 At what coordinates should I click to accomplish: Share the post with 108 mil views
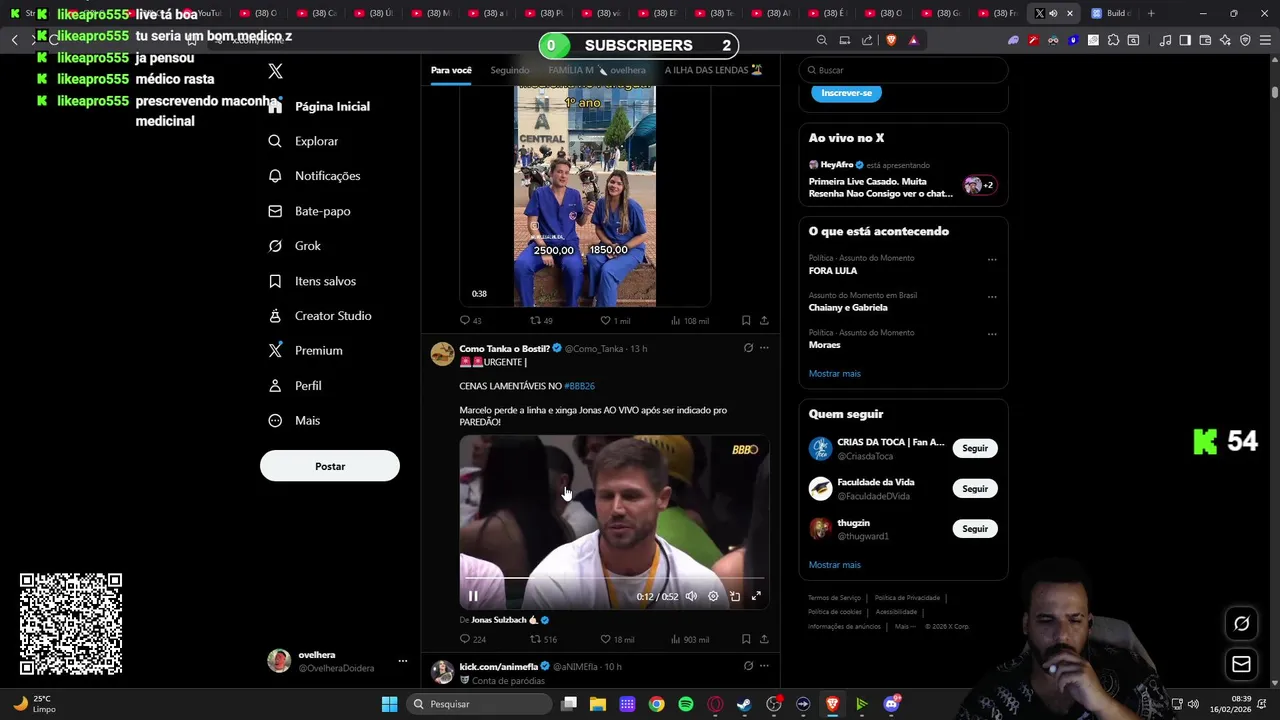pyautogui.click(x=764, y=321)
